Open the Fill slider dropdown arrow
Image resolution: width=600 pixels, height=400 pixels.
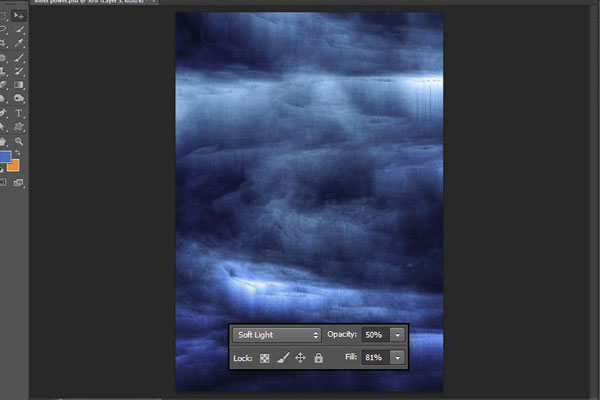point(398,358)
